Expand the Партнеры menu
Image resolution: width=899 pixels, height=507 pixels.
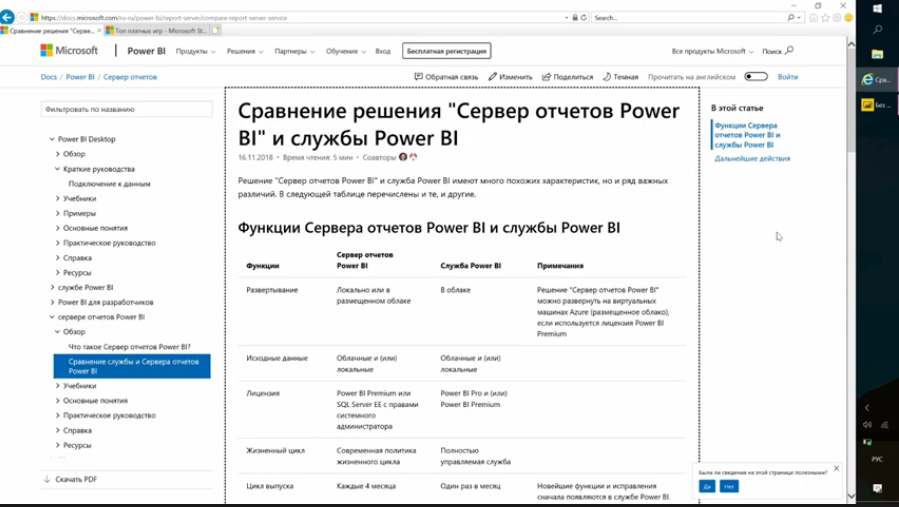click(294, 51)
